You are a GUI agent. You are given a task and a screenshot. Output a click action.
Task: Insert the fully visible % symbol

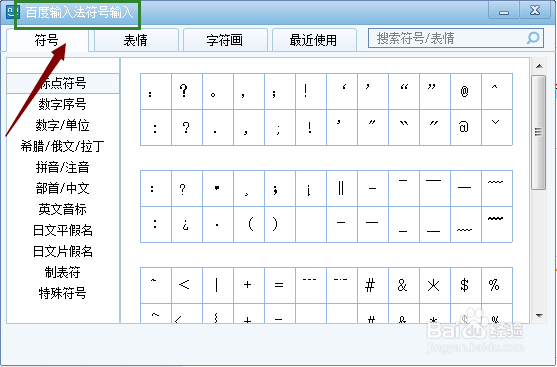pos(497,285)
